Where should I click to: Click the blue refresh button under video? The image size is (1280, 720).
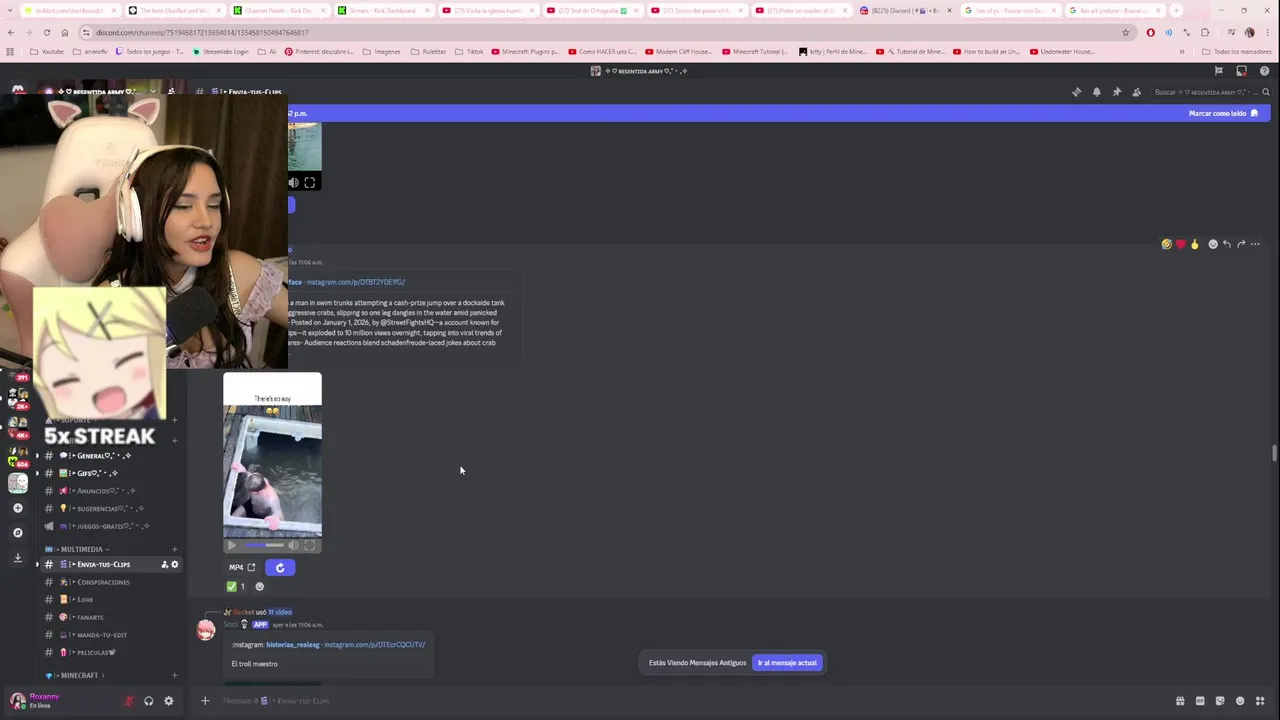[x=280, y=567]
